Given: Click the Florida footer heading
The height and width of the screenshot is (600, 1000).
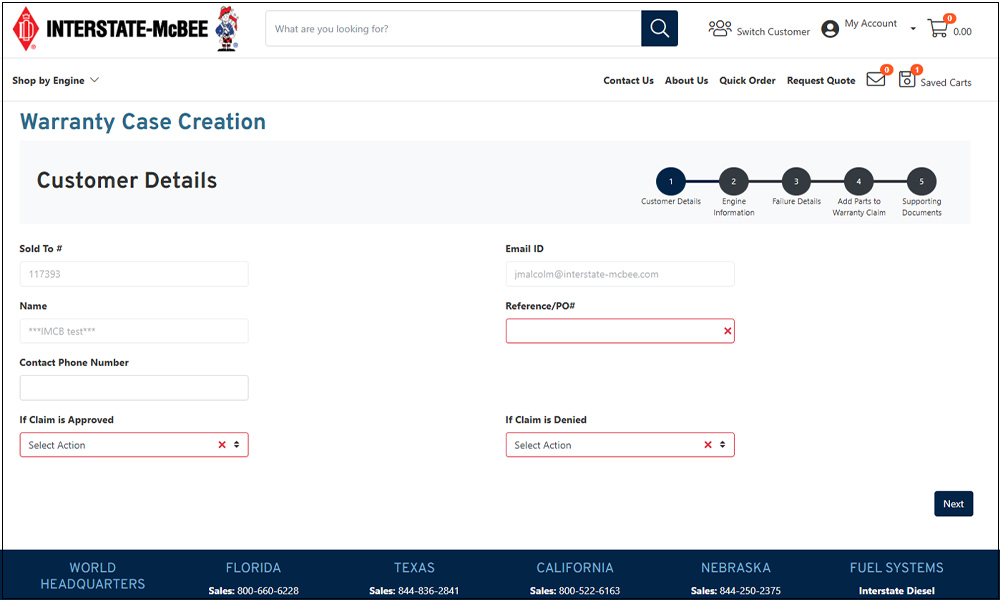Looking at the screenshot, I should coord(253,567).
